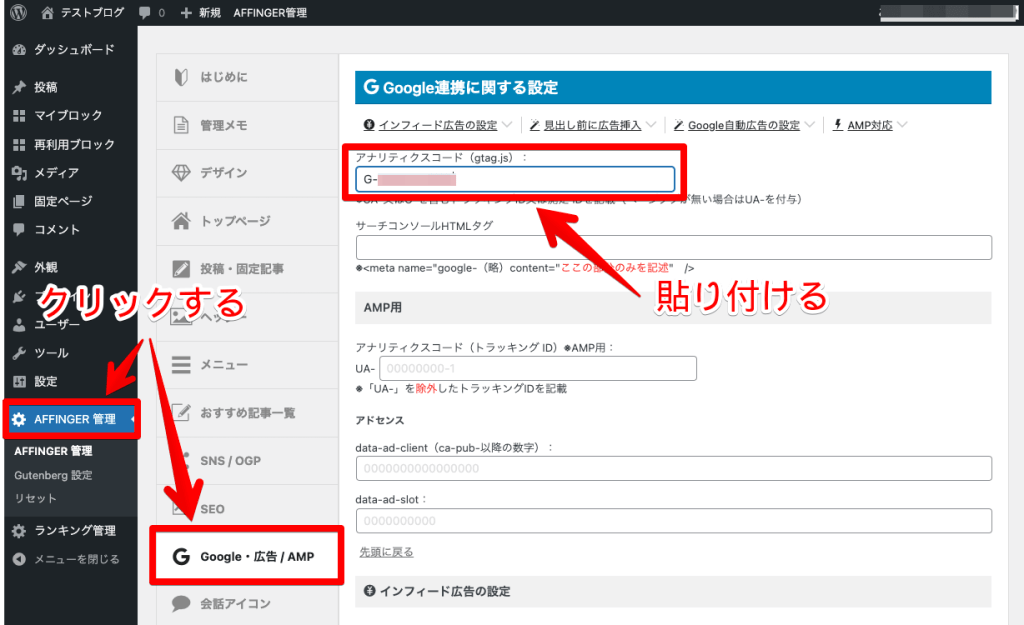
Task: Expand the インフィード広告の設定 chevron
Action: click(507, 125)
